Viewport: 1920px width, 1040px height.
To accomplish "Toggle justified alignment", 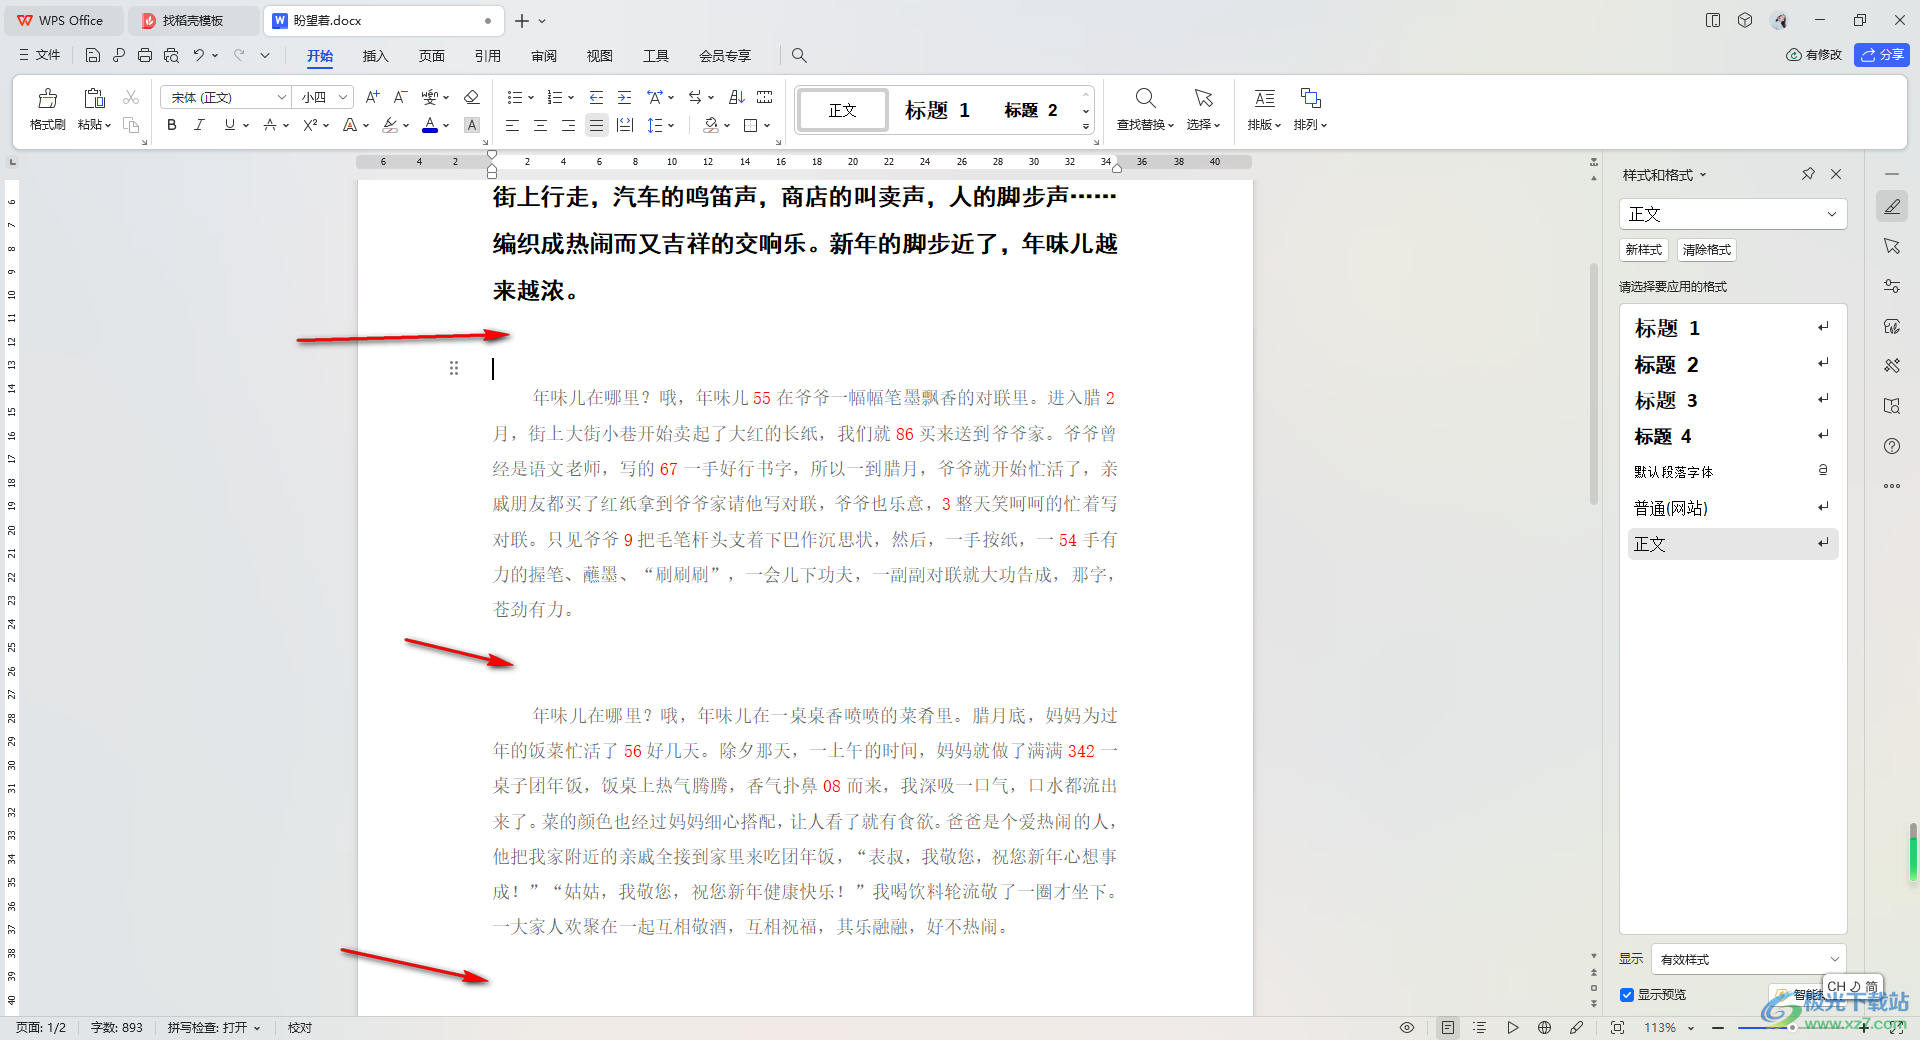I will point(596,125).
